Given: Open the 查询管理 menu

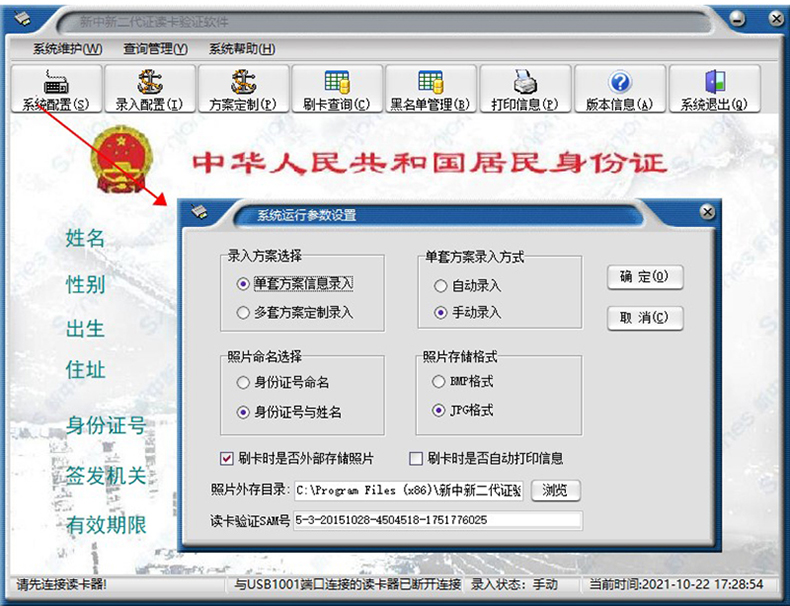Looking at the screenshot, I should [155, 49].
